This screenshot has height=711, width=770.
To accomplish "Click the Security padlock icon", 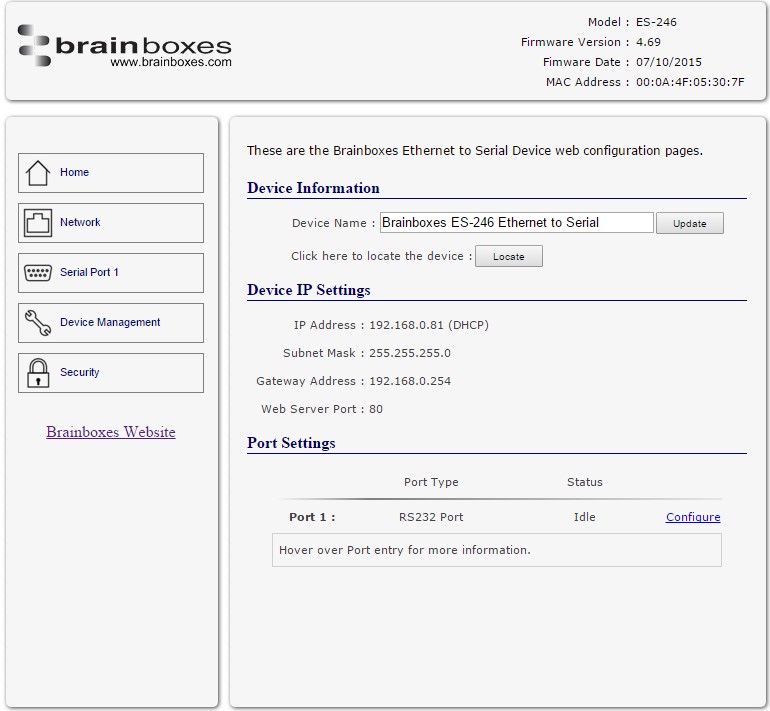I will point(38,373).
